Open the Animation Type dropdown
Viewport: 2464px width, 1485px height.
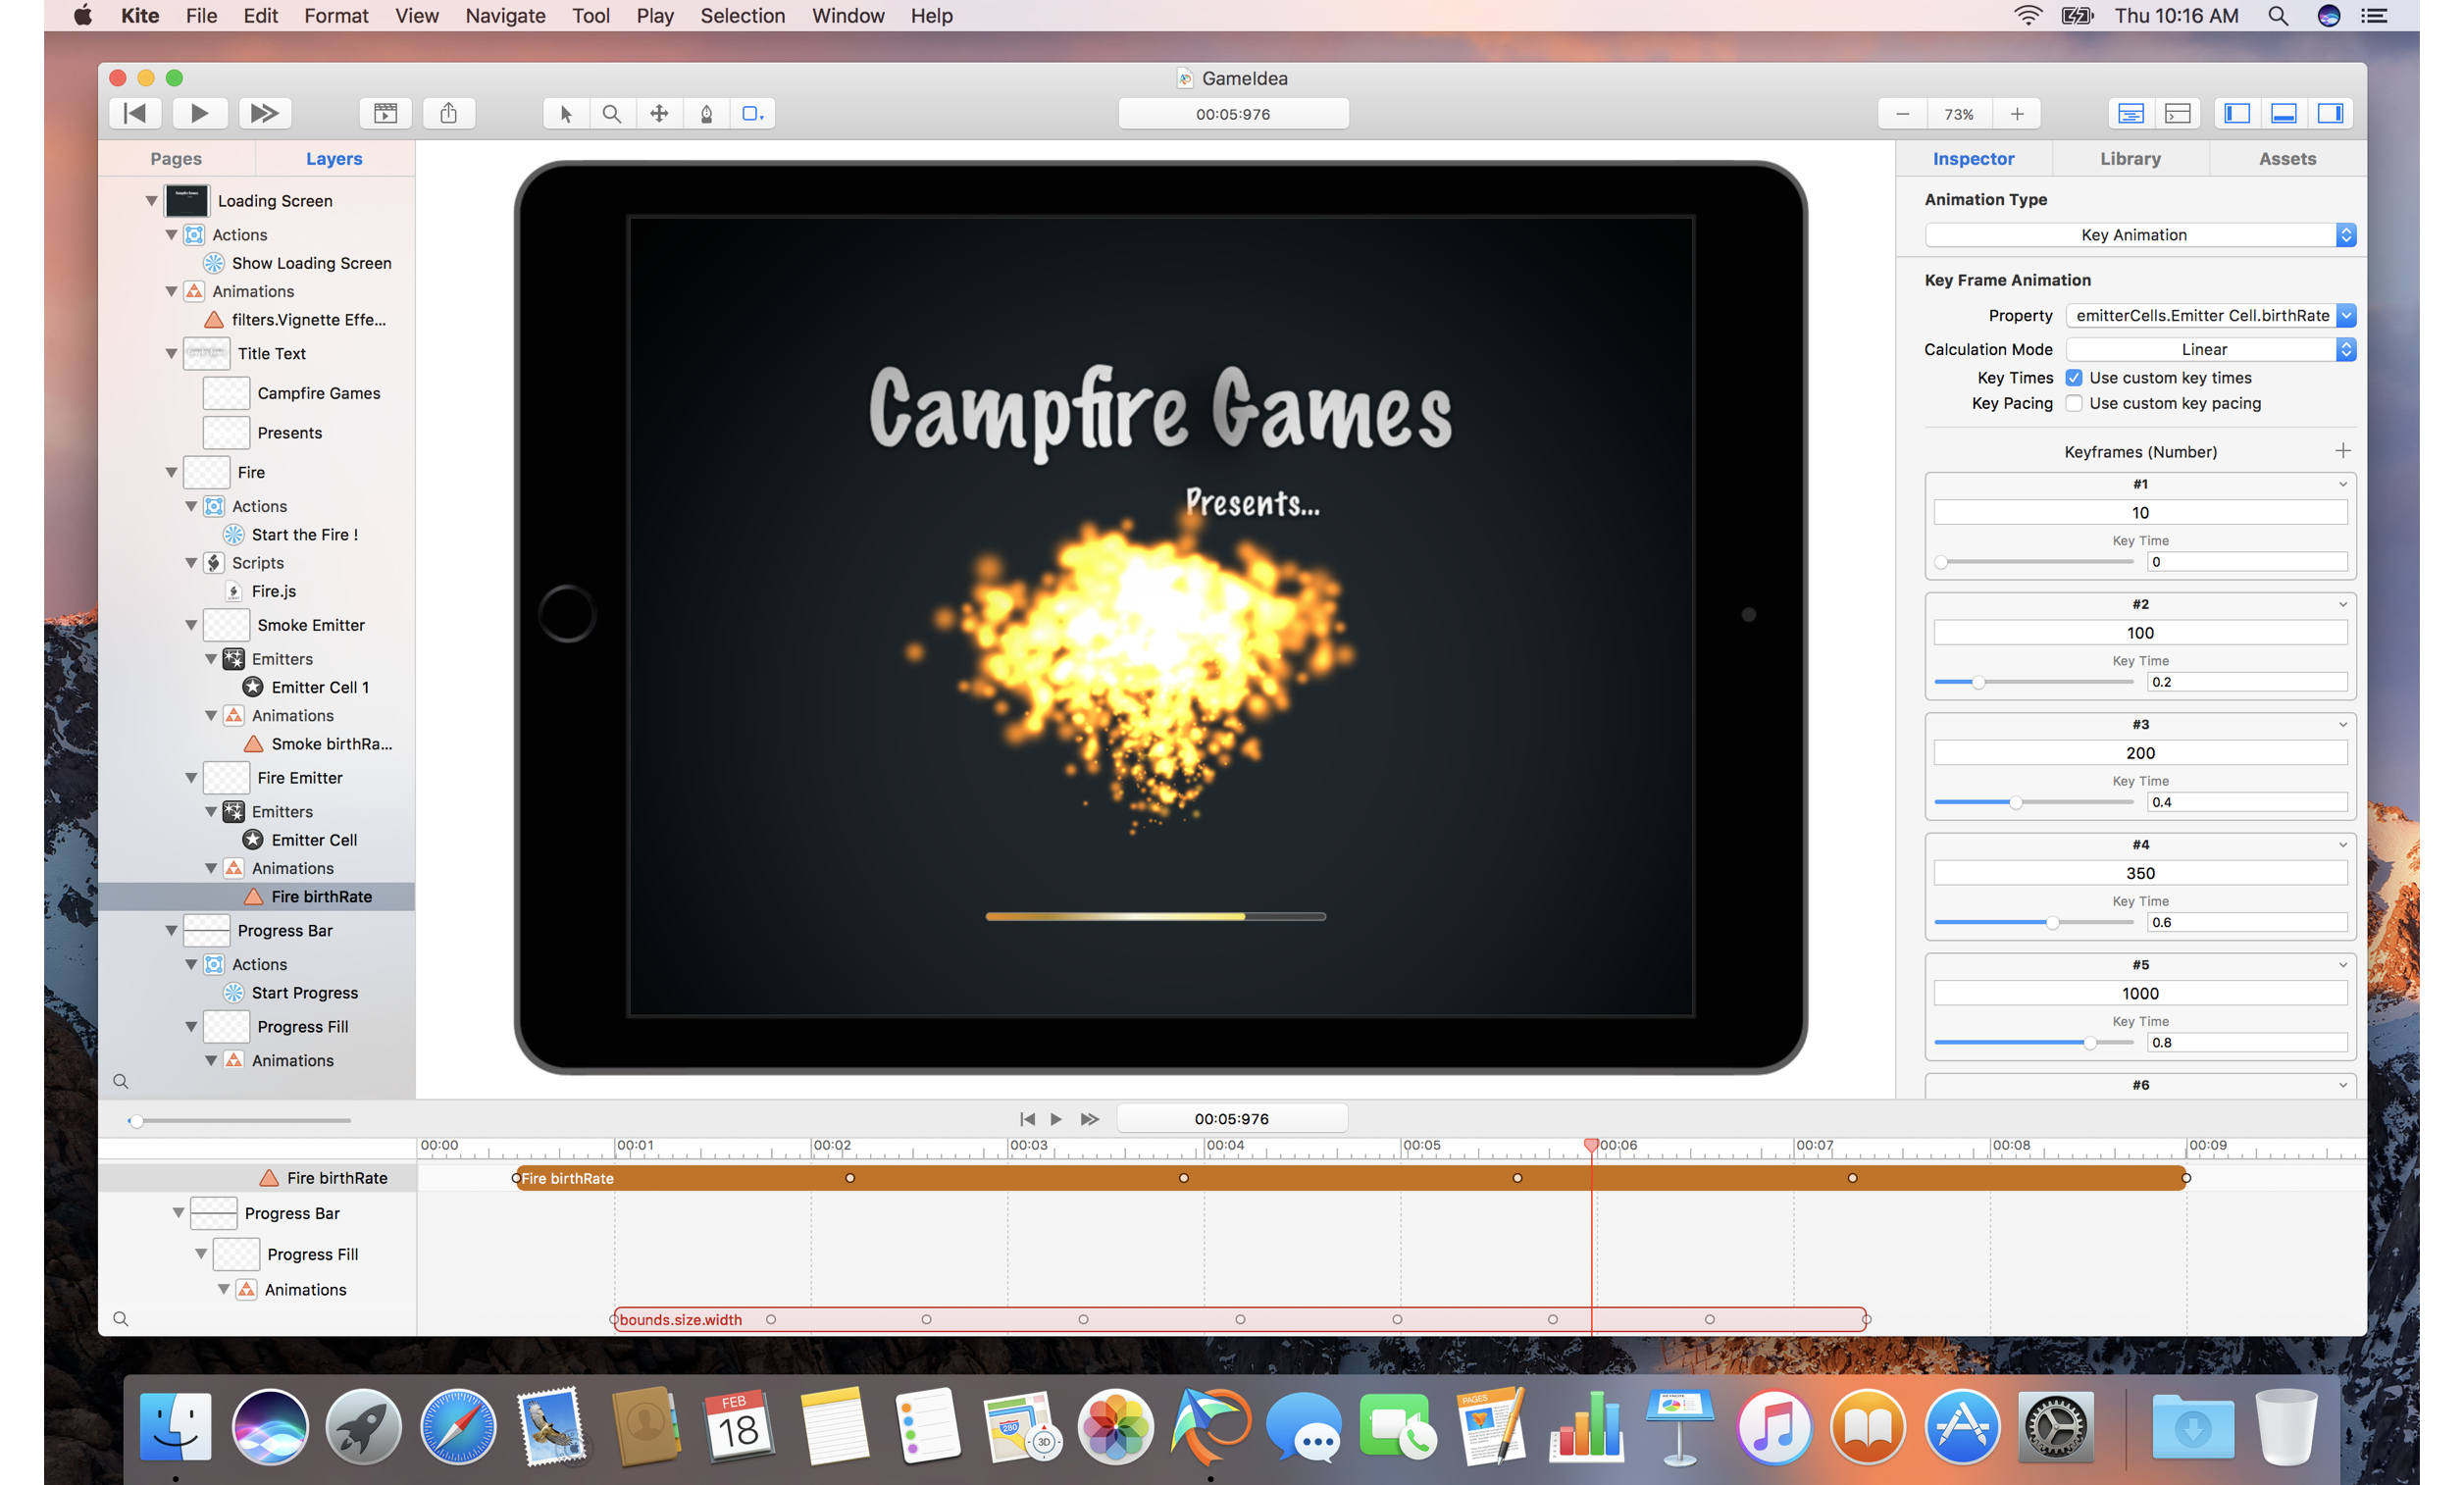pyautogui.click(x=2140, y=235)
